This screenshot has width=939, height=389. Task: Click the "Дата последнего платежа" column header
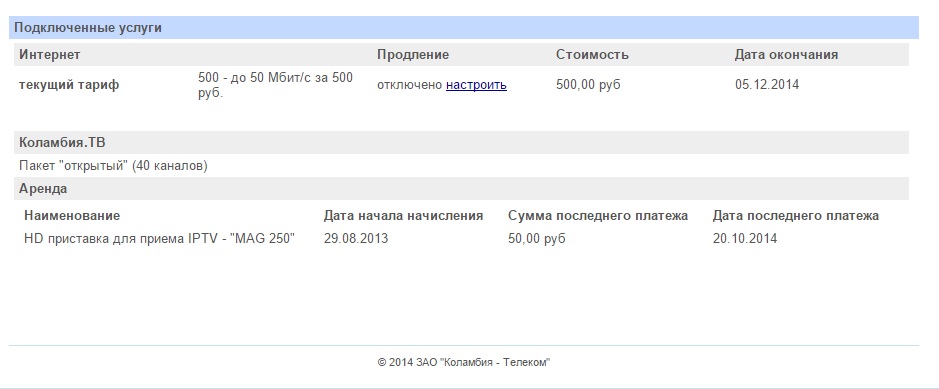796,215
